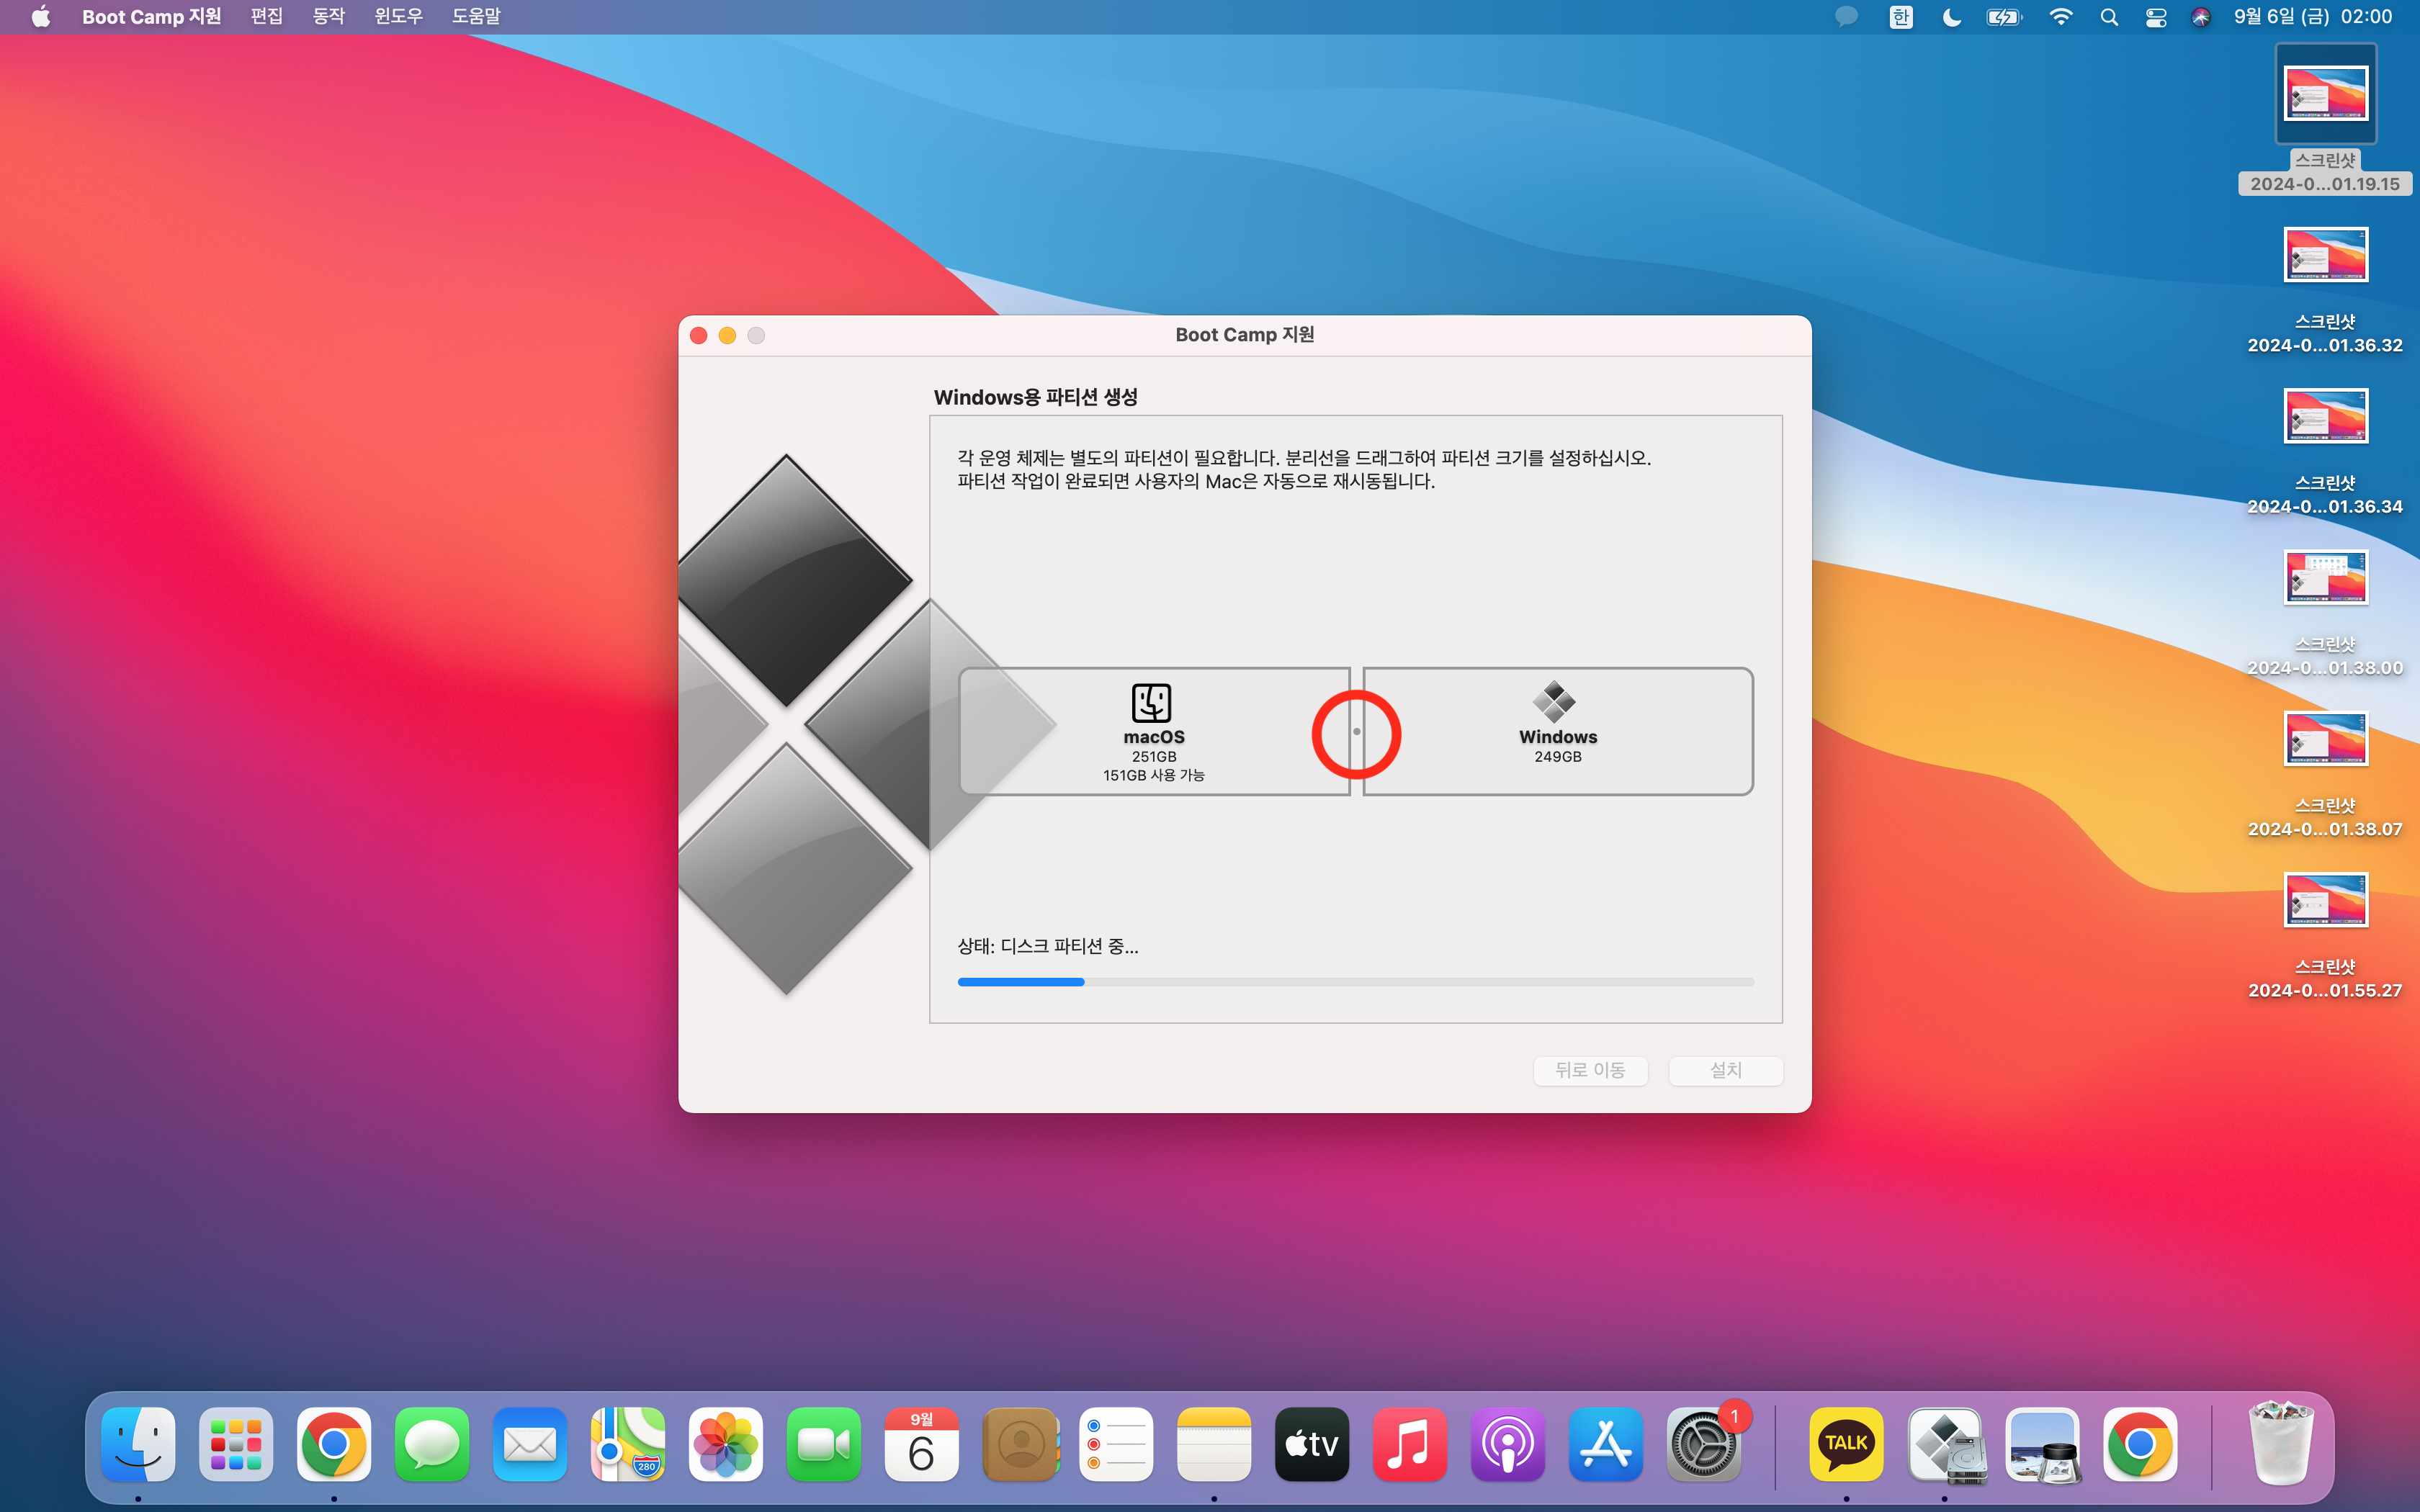Select the desktop screenshot 2024-0...01.38.07
Image resolution: width=2420 pixels, height=1512 pixels.
2325,774
